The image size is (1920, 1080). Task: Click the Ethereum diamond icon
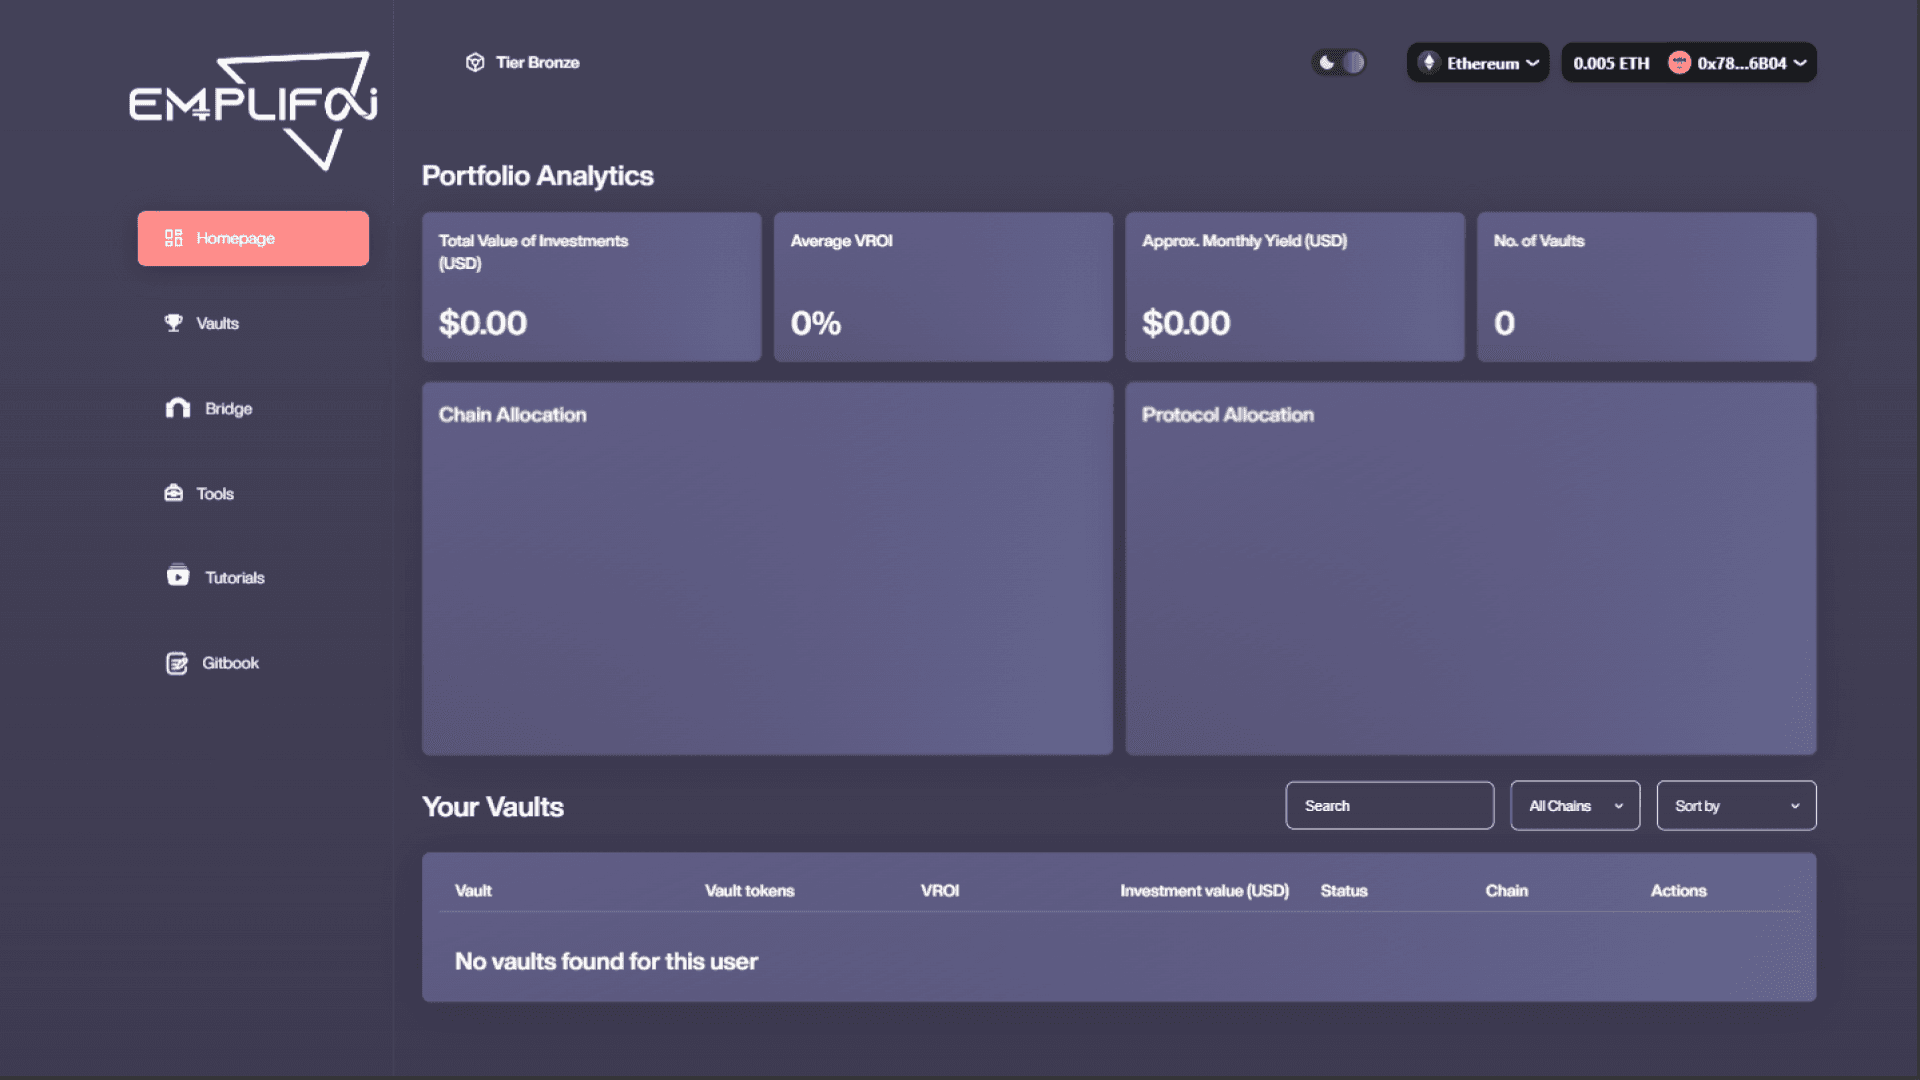(1429, 63)
